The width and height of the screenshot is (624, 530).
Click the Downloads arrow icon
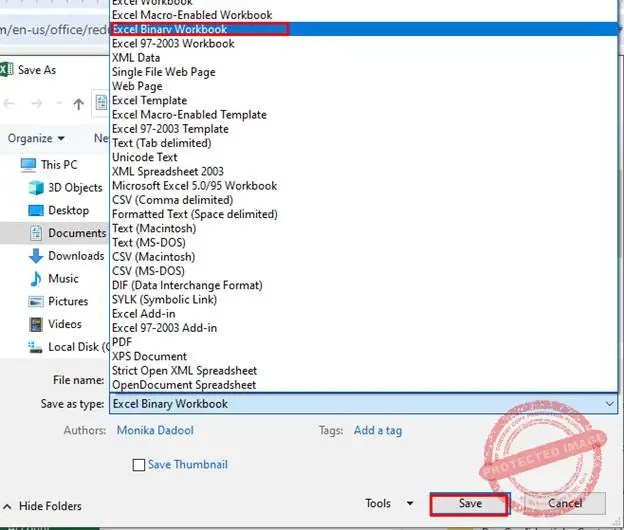coord(36,256)
